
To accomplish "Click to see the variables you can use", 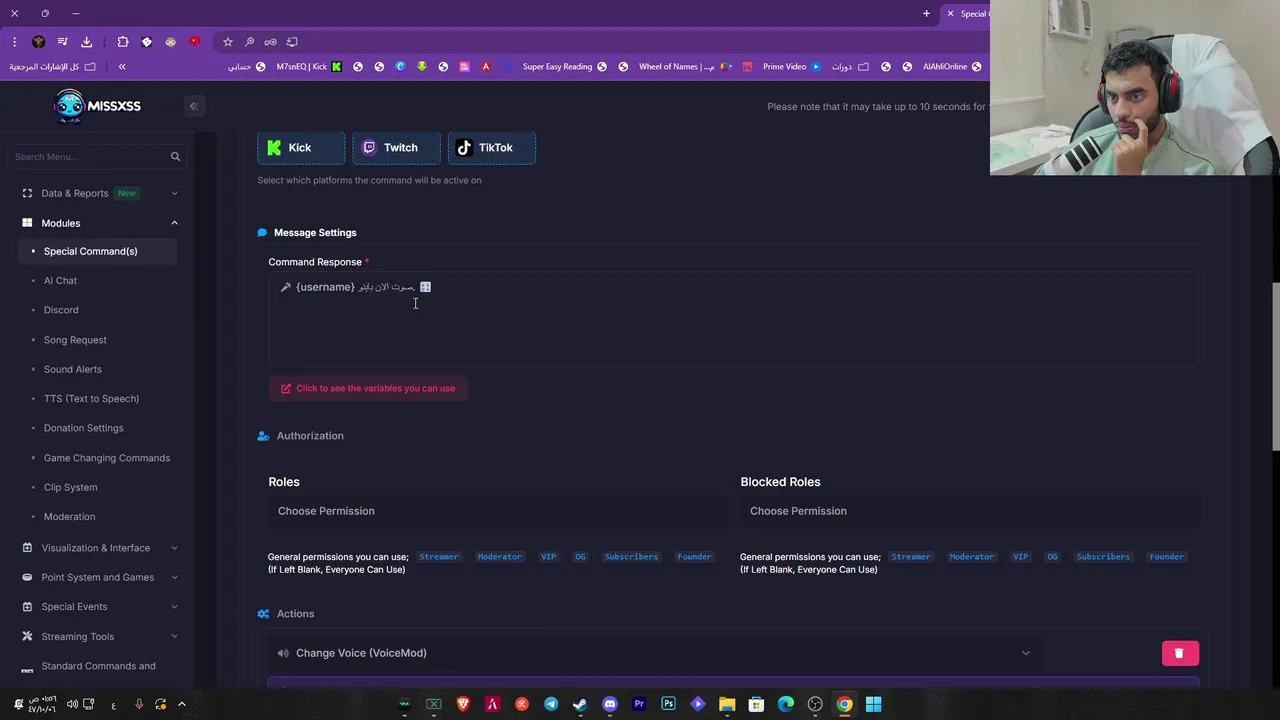I will (x=368, y=388).
